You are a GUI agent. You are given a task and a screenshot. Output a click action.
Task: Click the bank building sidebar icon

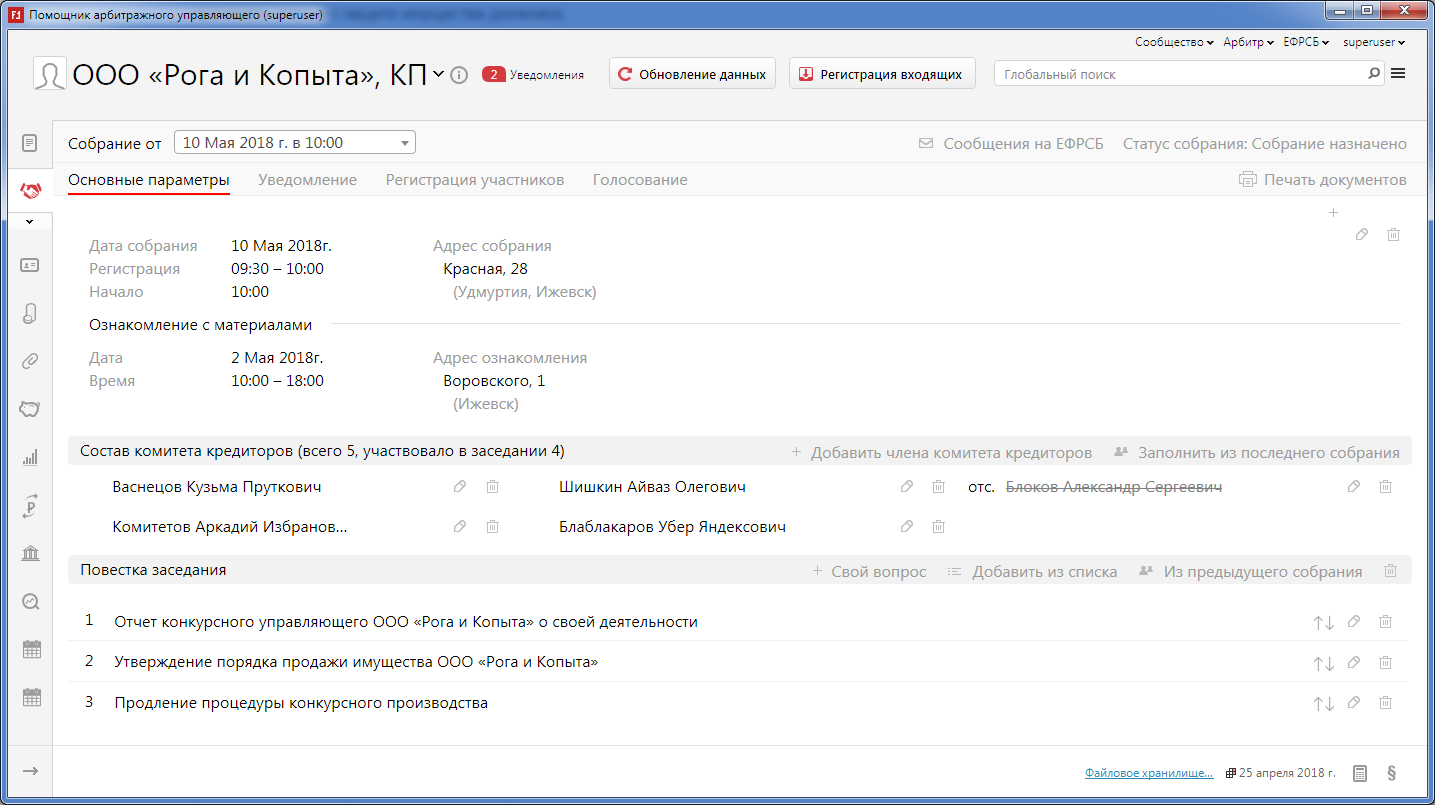(30, 554)
